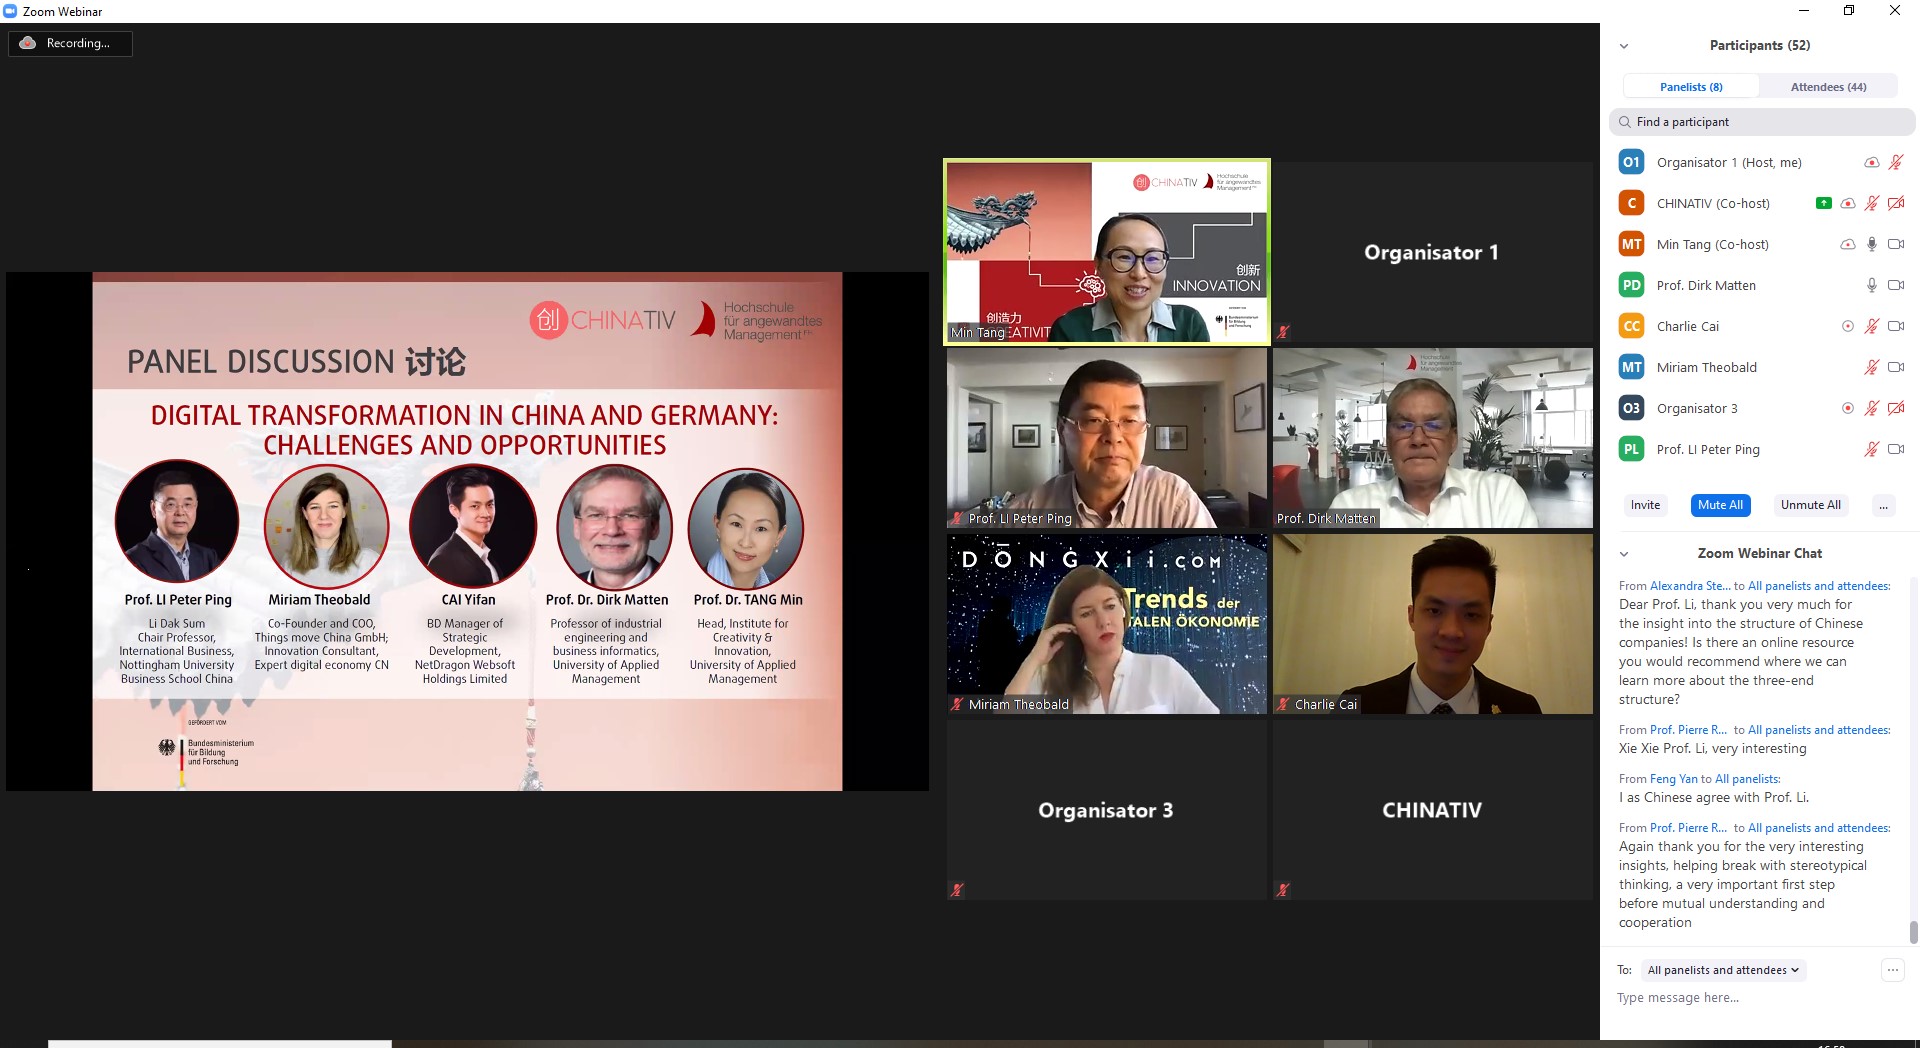The width and height of the screenshot is (1920, 1048).
Task: Select Min Tang's active speaker video tile
Action: (x=1107, y=252)
